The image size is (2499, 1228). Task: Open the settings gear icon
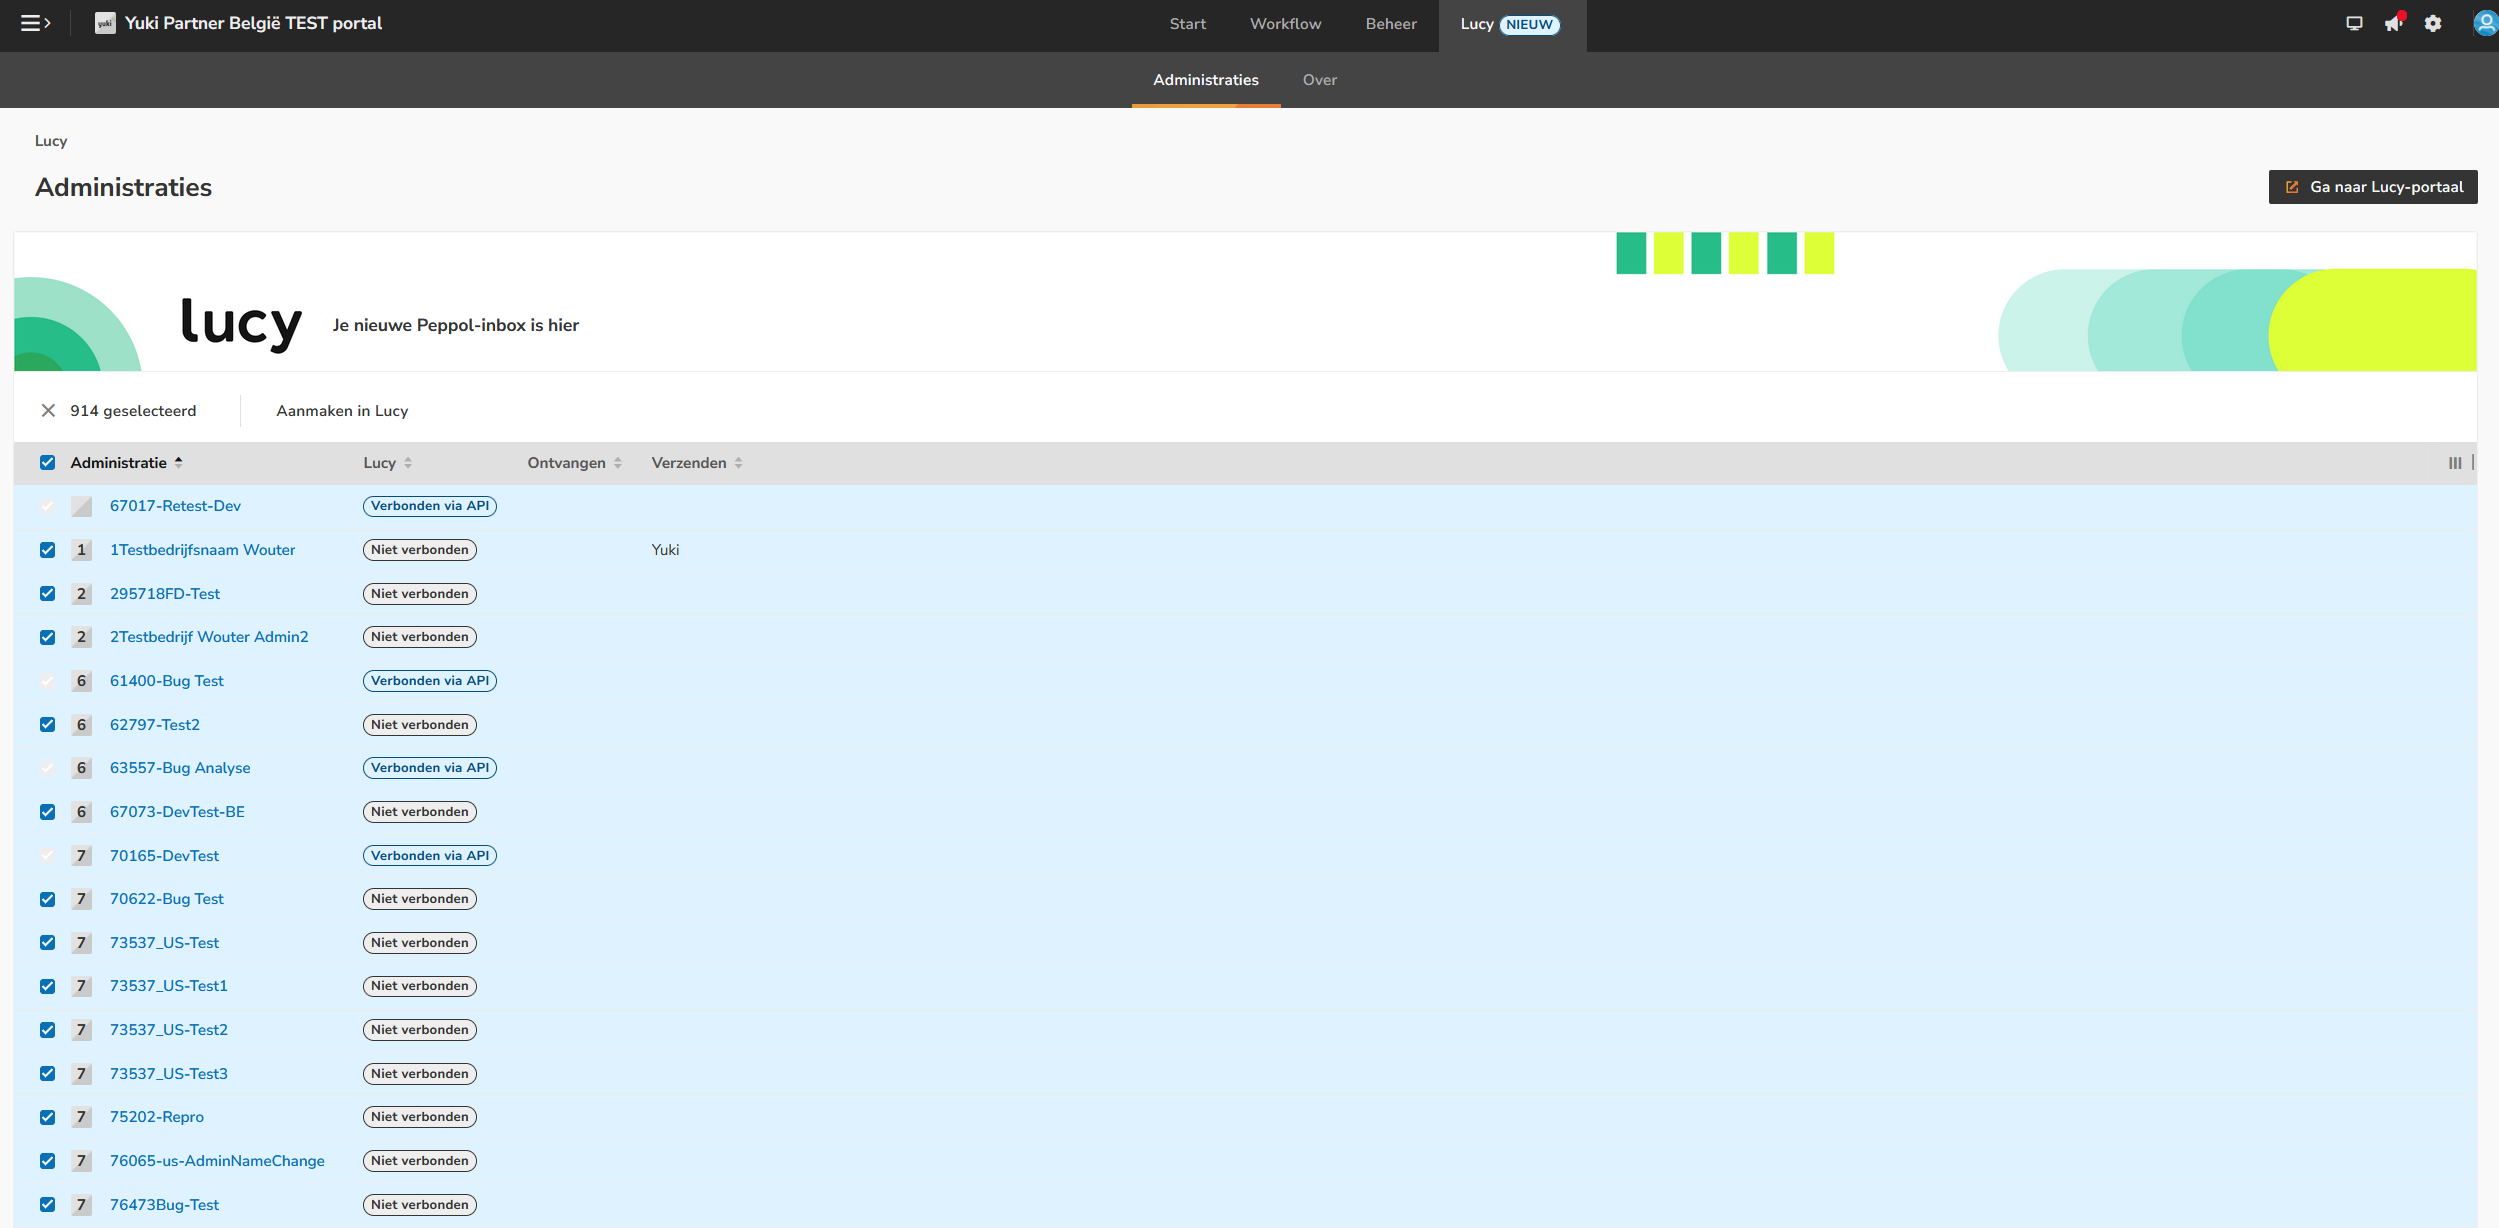(x=2433, y=23)
